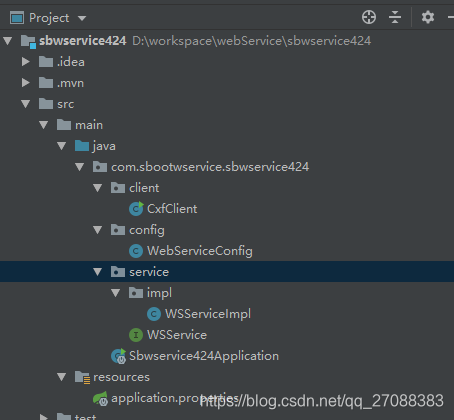
Task: Click the service package icon
Action: tap(118, 272)
